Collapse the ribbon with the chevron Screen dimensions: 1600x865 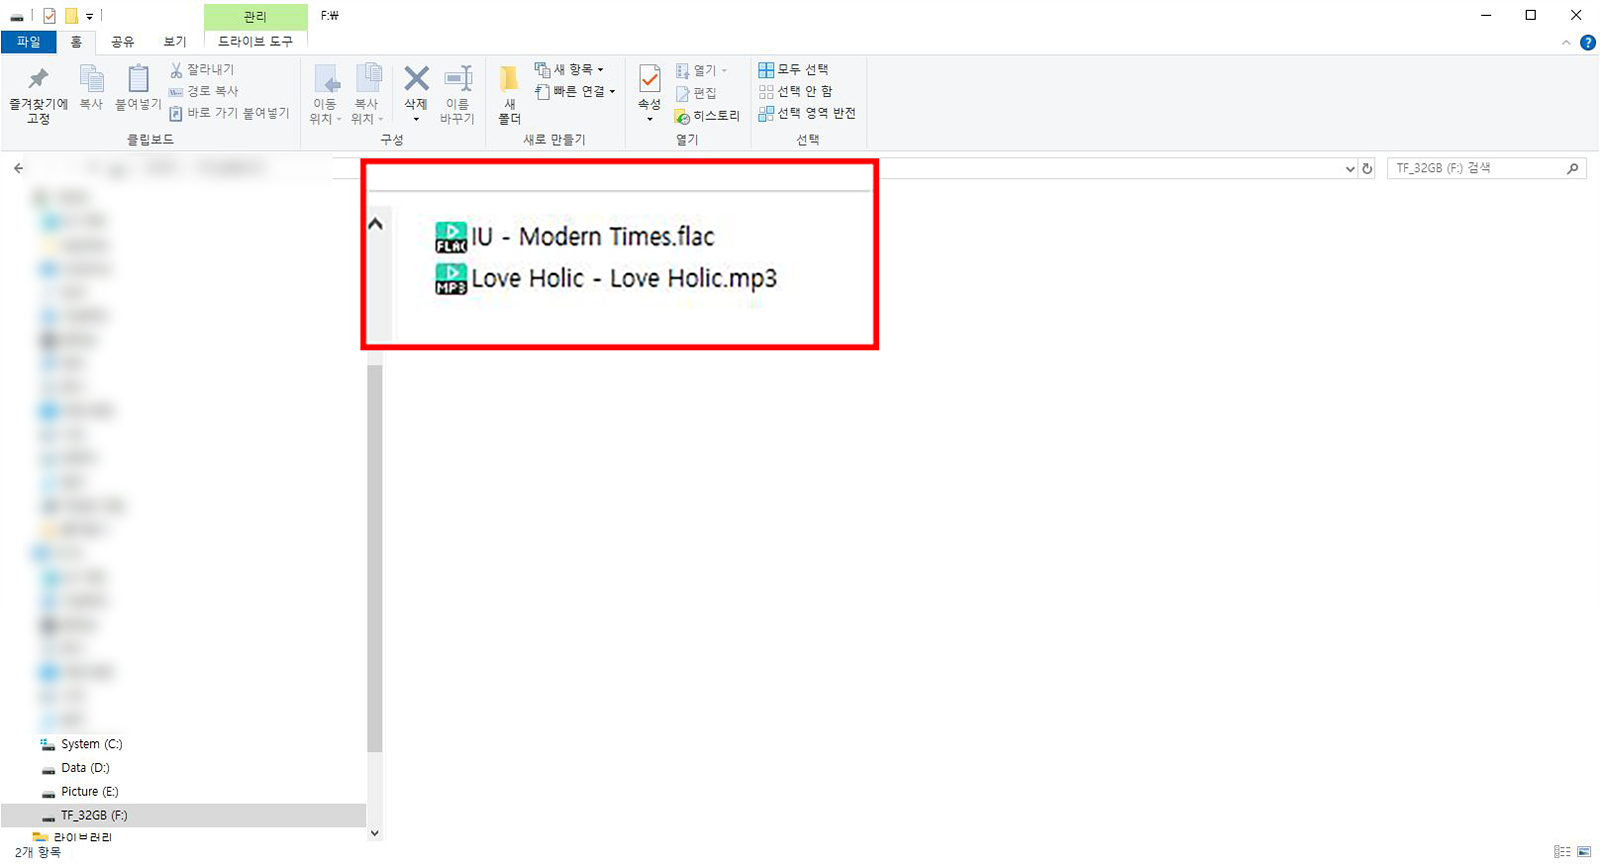click(x=1566, y=42)
